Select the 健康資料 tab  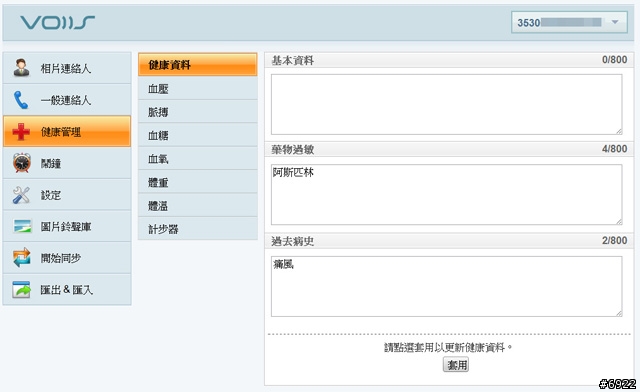click(x=198, y=65)
